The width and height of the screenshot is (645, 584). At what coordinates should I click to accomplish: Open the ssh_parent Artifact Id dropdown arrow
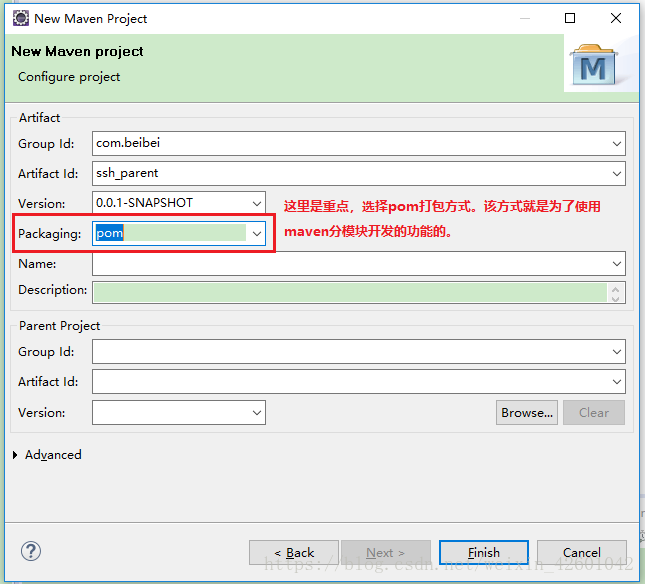[616, 174]
